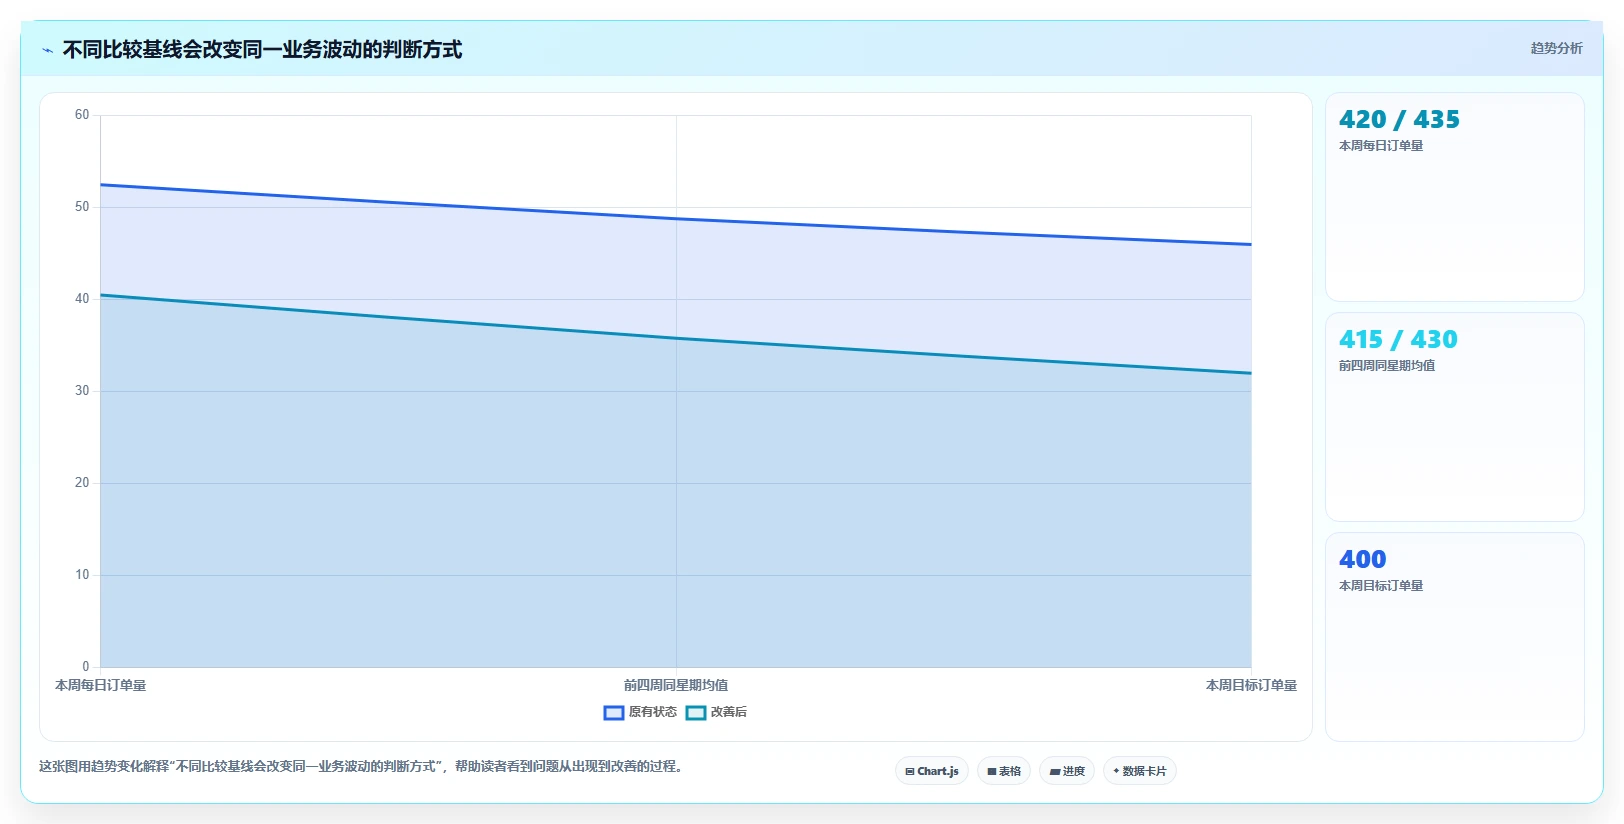
Task: Click the 数据卡片 chip
Action: [x=1140, y=771]
